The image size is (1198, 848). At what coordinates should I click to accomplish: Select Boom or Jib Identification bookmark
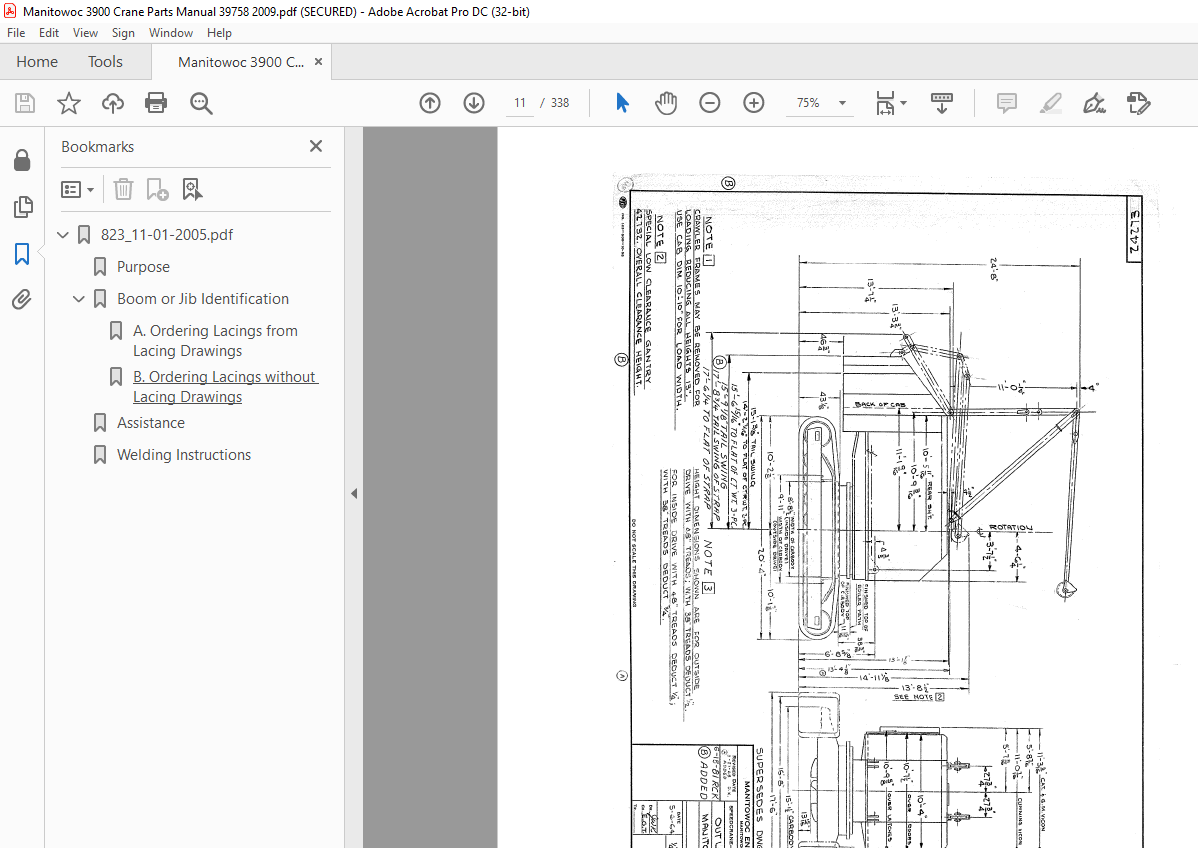click(202, 299)
